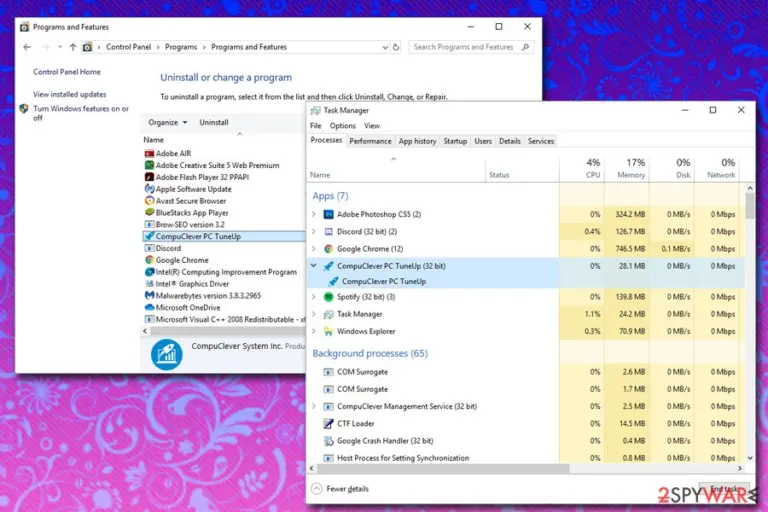Image resolution: width=768 pixels, height=512 pixels.
Task: Click the Spotify process icon
Action: coord(329,297)
